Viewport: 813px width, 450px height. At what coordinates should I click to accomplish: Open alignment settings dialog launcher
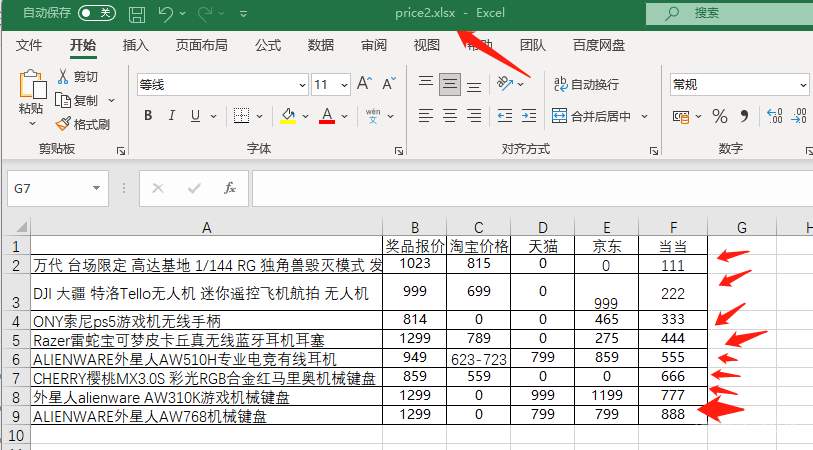click(x=653, y=151)
